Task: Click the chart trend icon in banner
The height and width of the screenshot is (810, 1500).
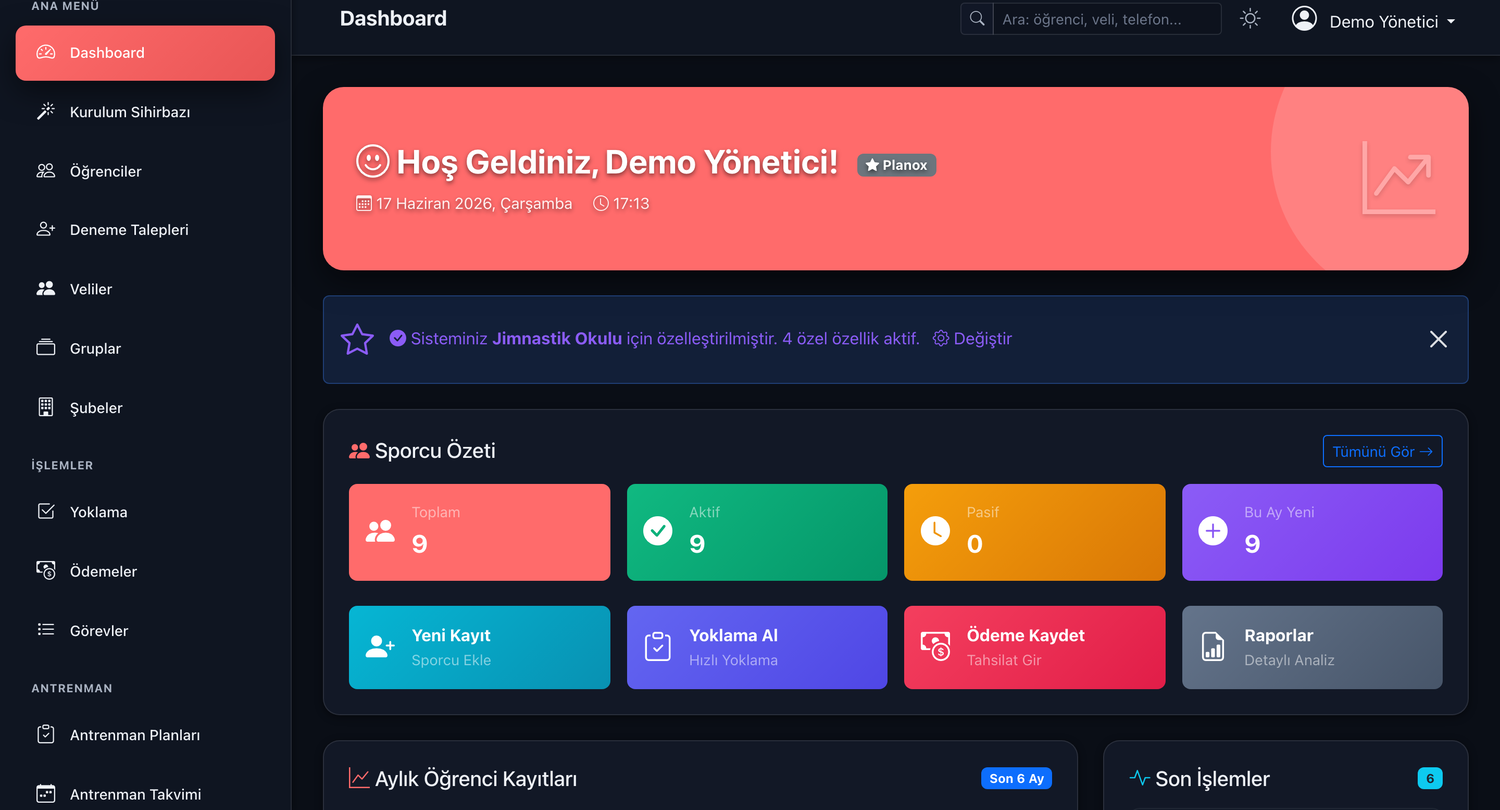Action: (x=1399, y=178)
